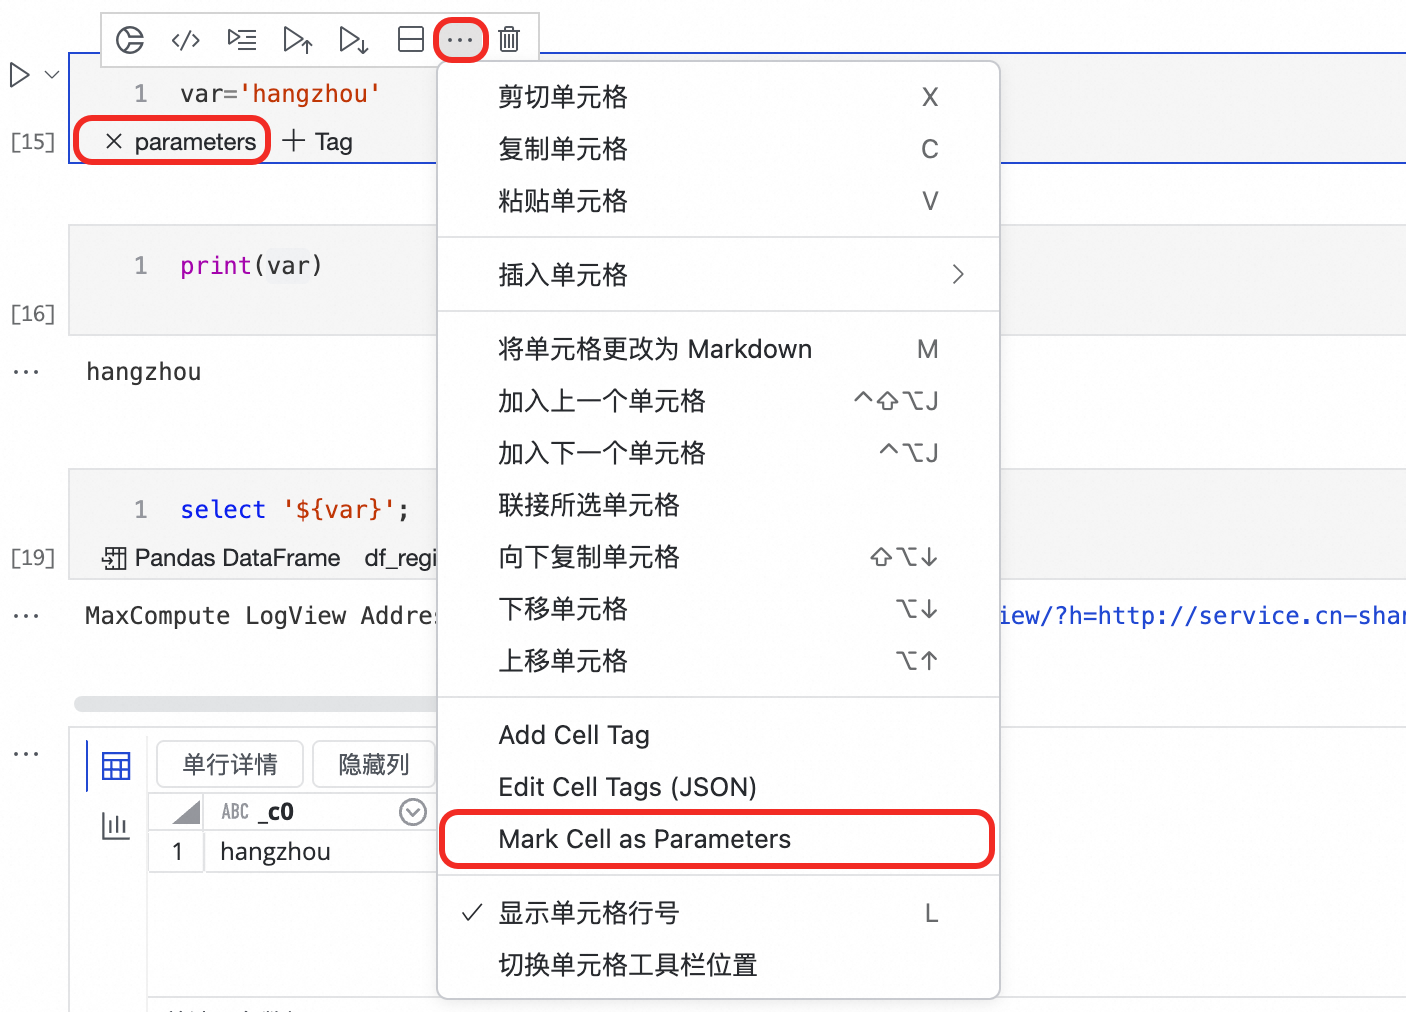This screenshot has height=1012, width=1406.
Task: Click the Pandas DataFrame output type icon
Action: 114,558
